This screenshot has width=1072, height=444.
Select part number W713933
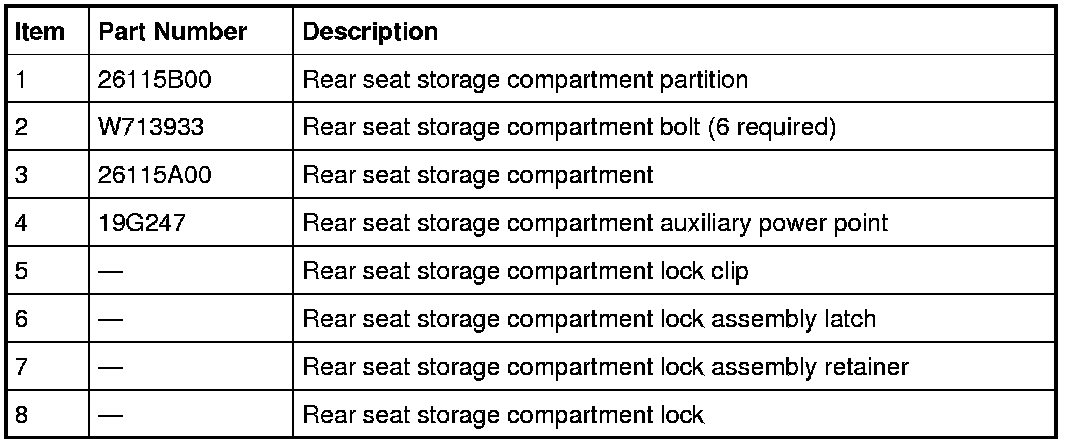pyautogui.click(x=148, y=127)
